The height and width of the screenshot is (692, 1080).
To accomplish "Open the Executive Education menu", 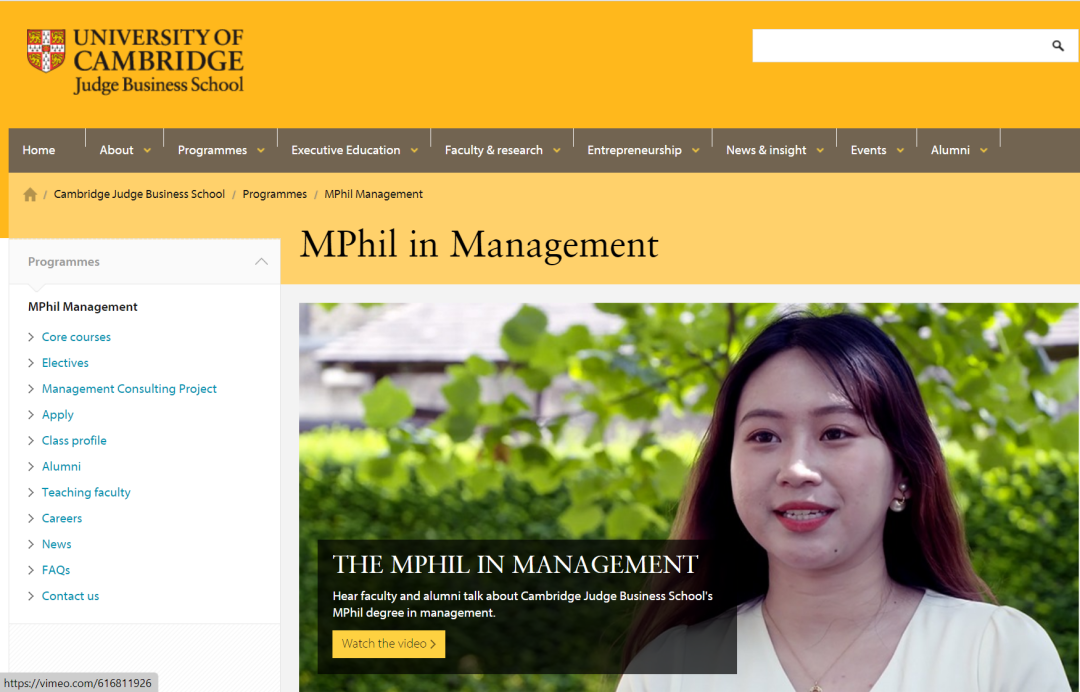I will [354, 151].
